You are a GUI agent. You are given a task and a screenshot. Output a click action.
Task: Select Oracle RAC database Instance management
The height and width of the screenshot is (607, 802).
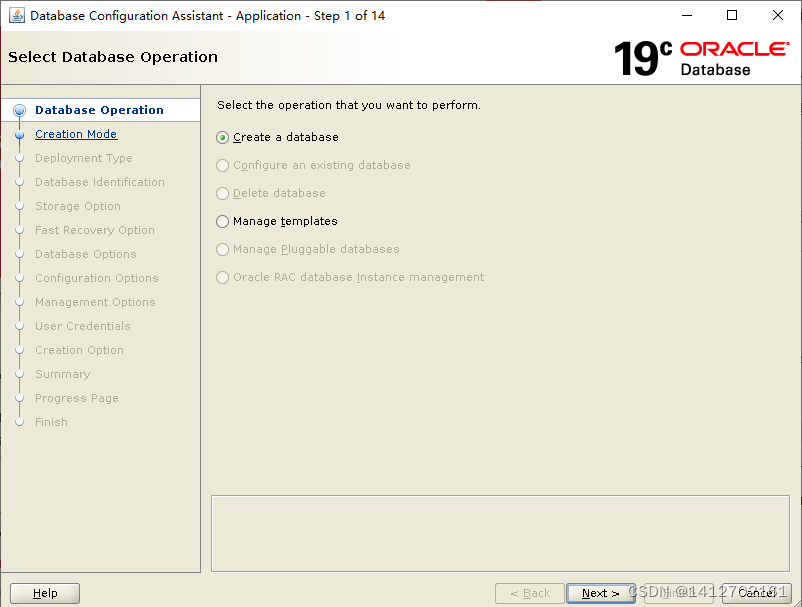(x=222, y=277)
